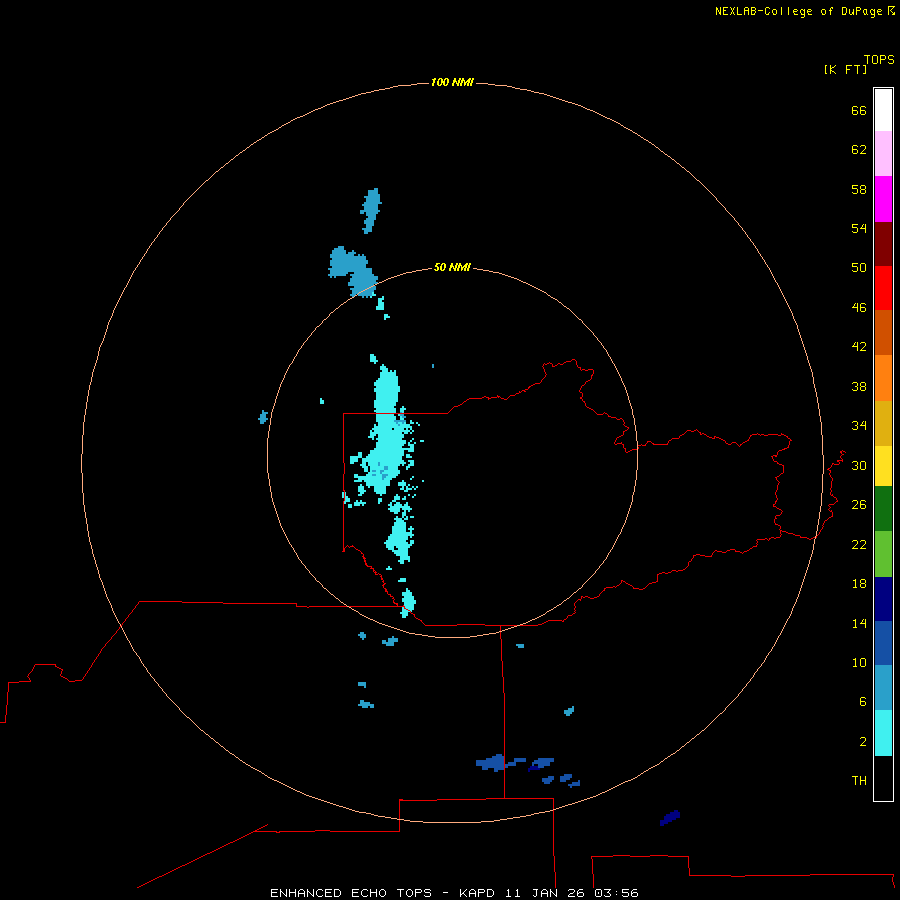This screenshot has height=900, width=900.
Task: Select the dark green legend swatch
Action: pos(883,509)
